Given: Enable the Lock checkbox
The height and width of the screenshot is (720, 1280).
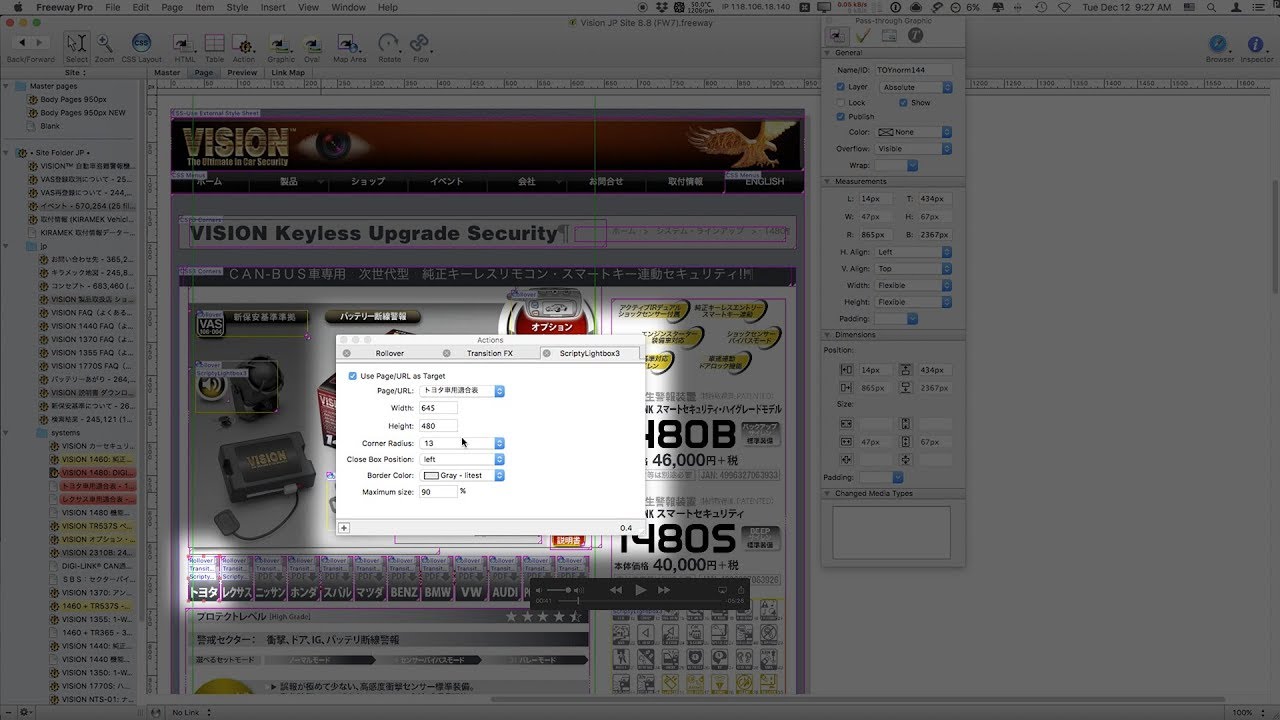Looking at the screenshot, I should pyautogui.click(x=840, y=102).
